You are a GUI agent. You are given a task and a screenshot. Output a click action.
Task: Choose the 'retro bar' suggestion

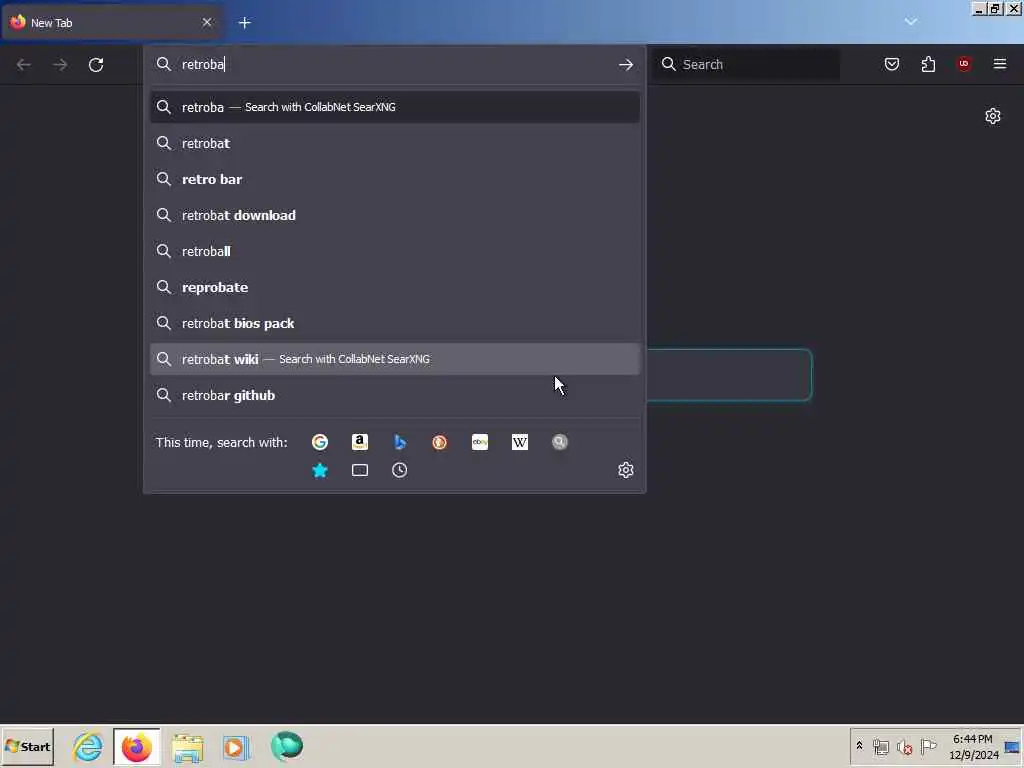point(394,179)
